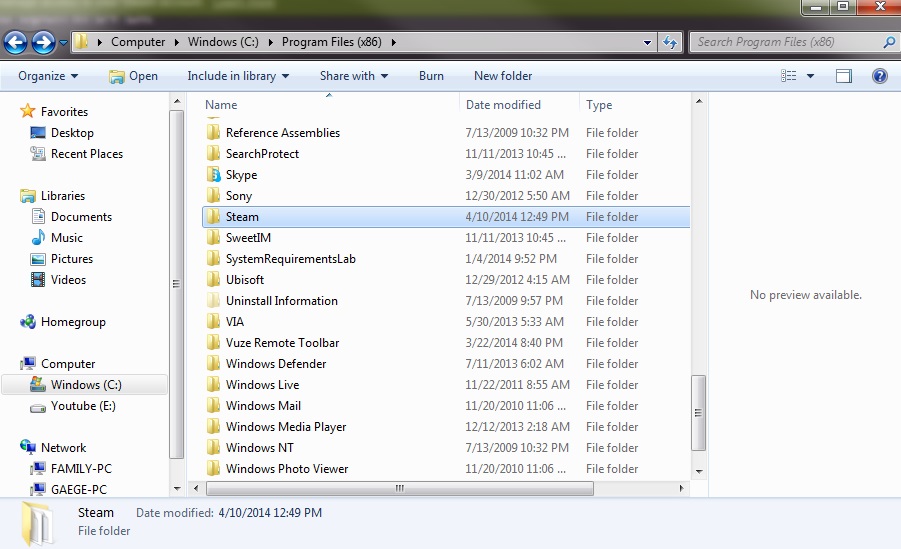Screen dimensions: 901x549
Task: Click the Refresh icon beside address bar
Action: 670,42
